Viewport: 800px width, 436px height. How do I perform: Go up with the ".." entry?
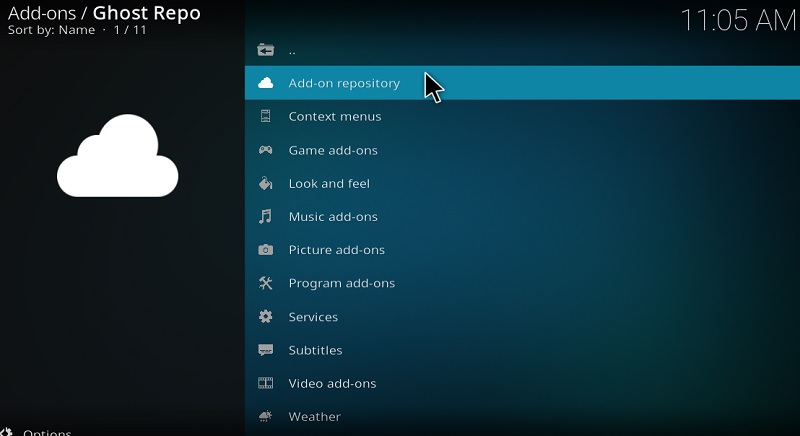(x=522, y=50)
